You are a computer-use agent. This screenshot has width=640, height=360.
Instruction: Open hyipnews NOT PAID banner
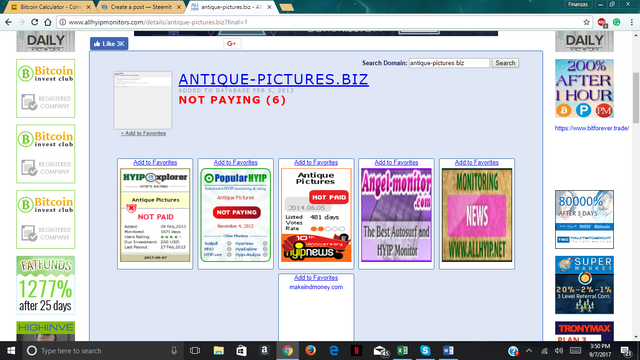(316, 215)
